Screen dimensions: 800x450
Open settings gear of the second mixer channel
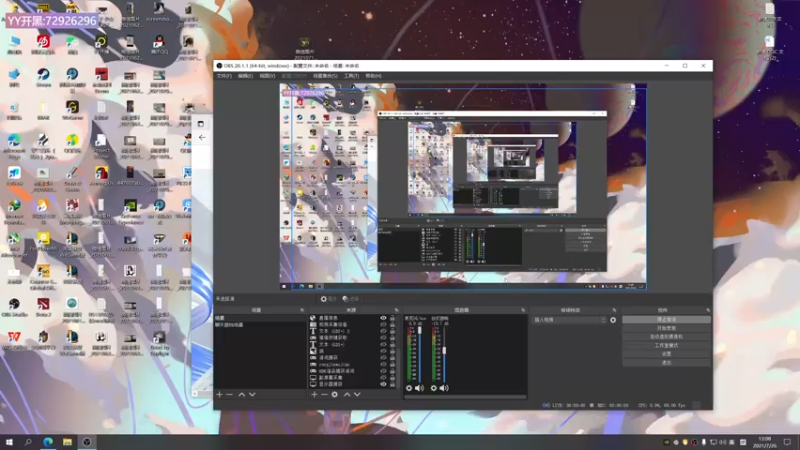point(434,388)
